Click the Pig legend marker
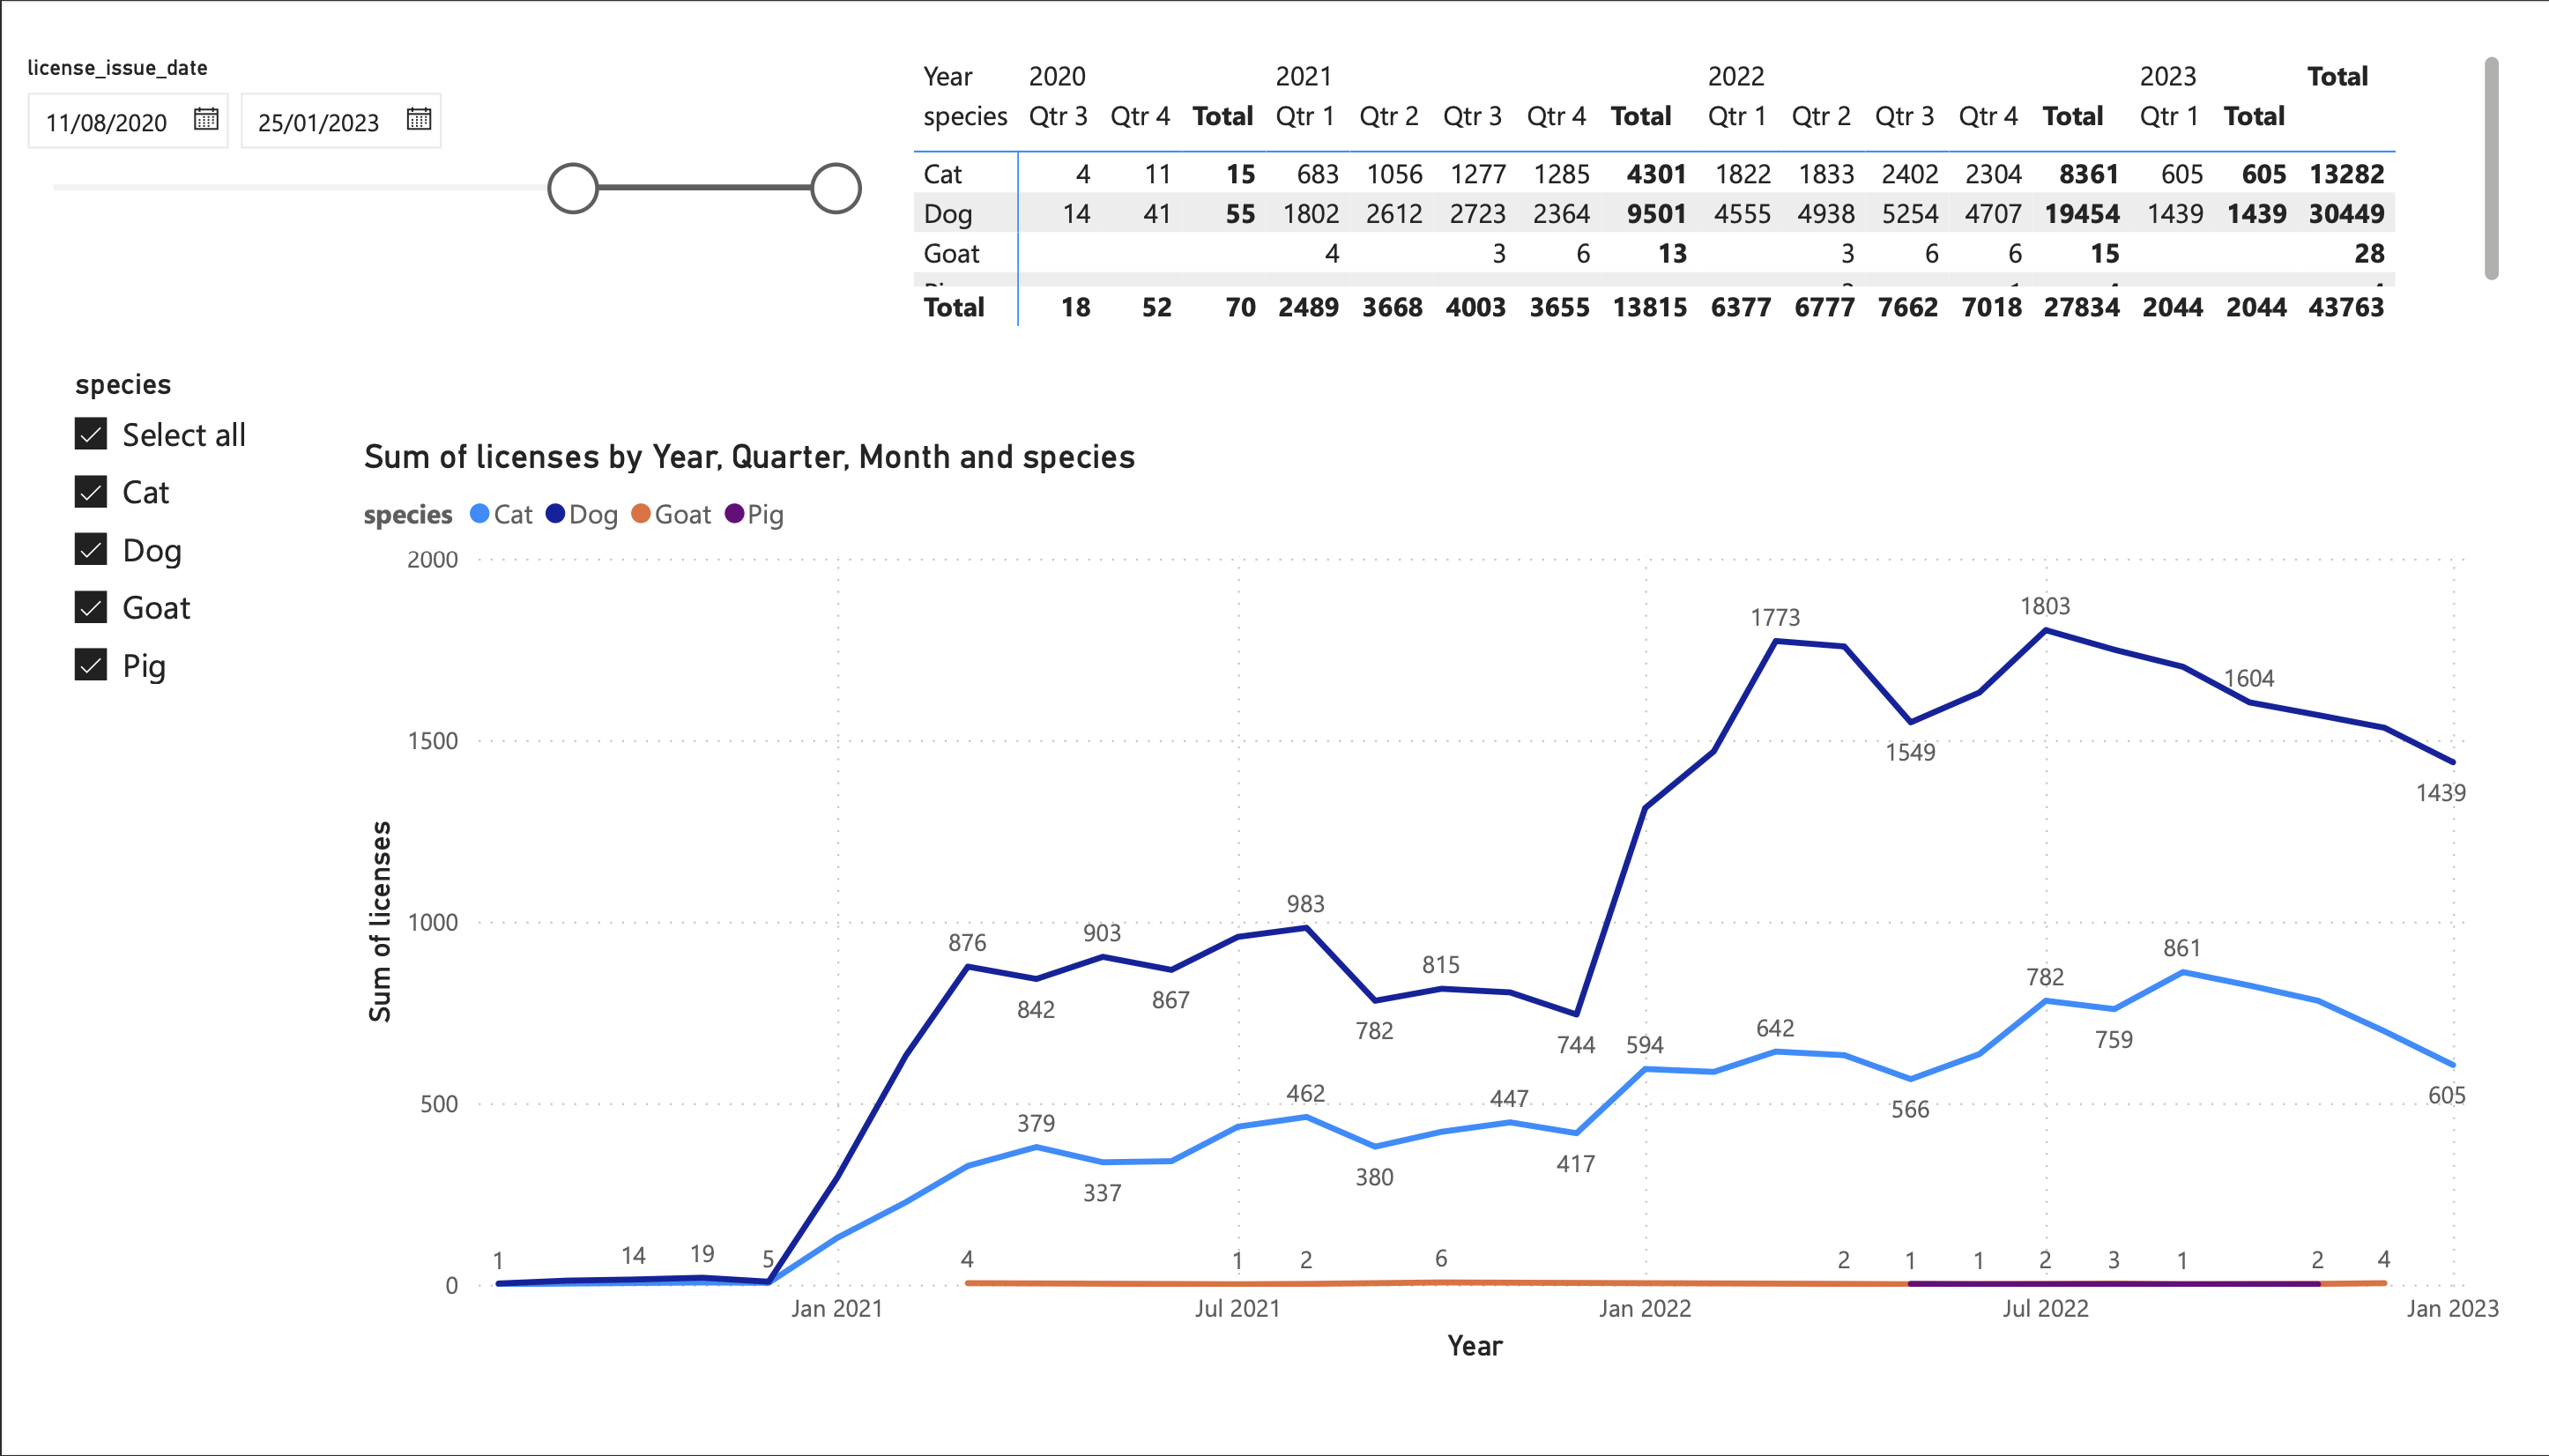This screenshot has height=1456, width=2549. 734,514
